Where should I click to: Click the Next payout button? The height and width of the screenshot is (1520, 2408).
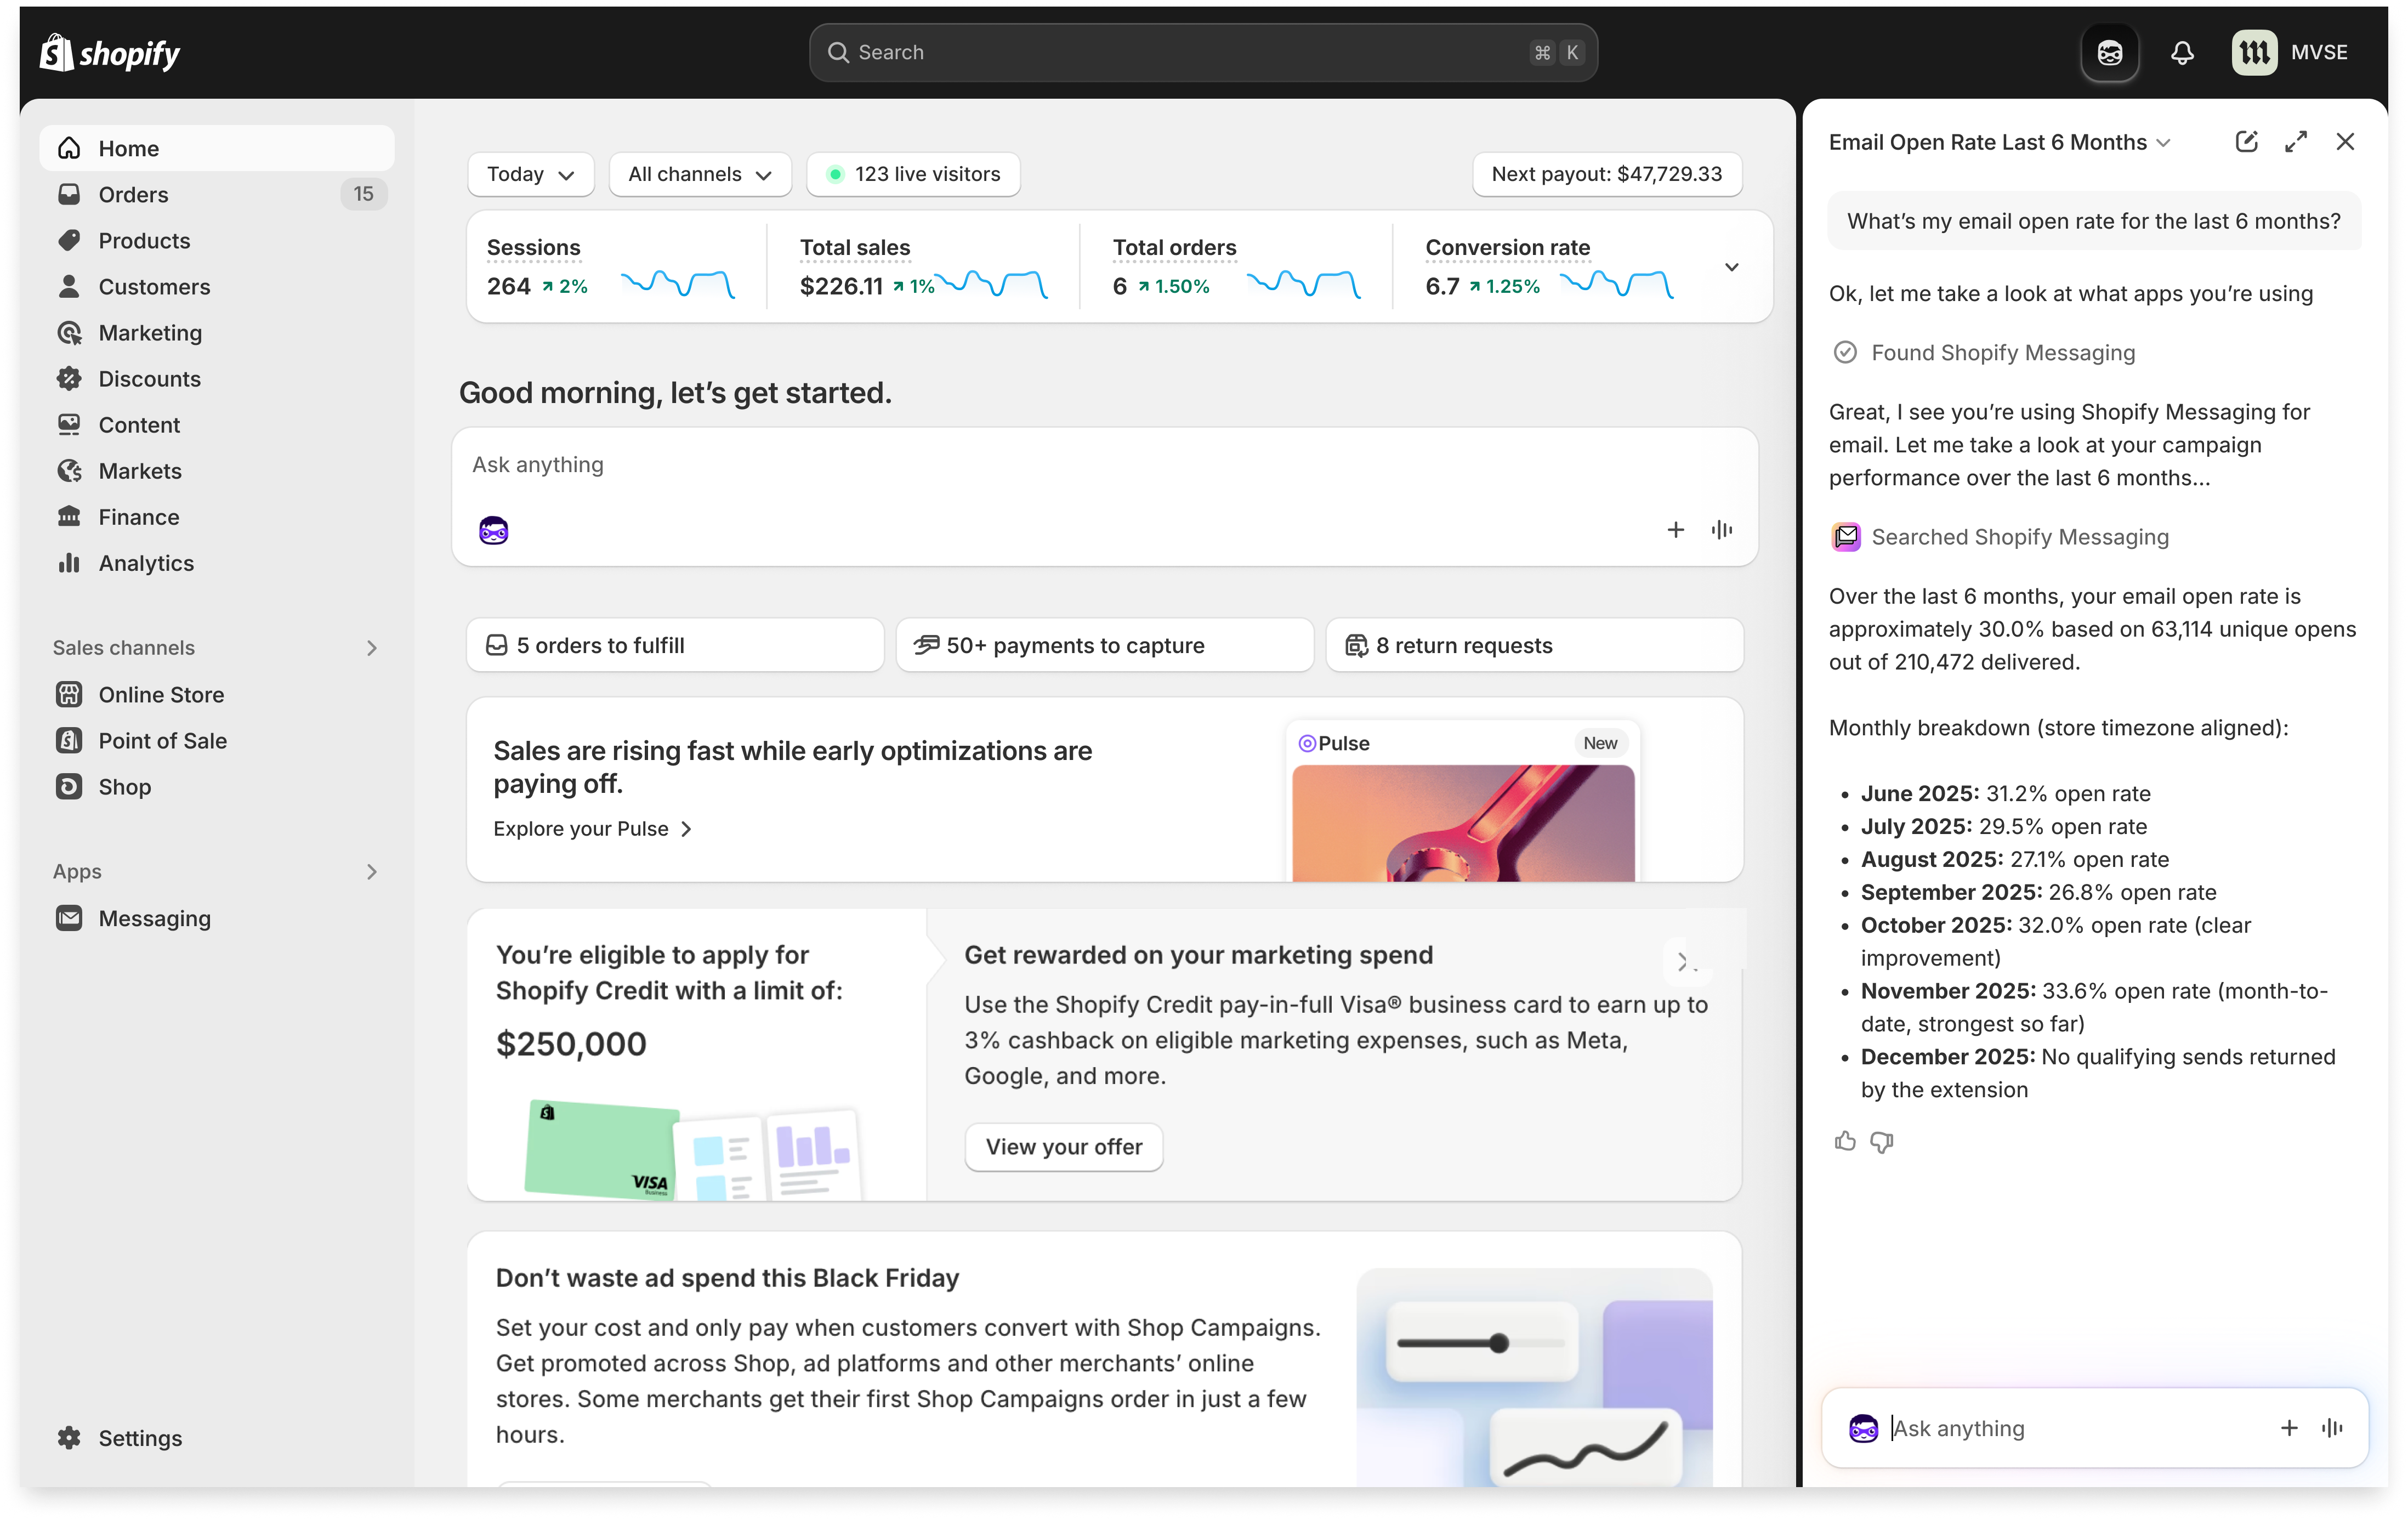(x=1606, y=174)
